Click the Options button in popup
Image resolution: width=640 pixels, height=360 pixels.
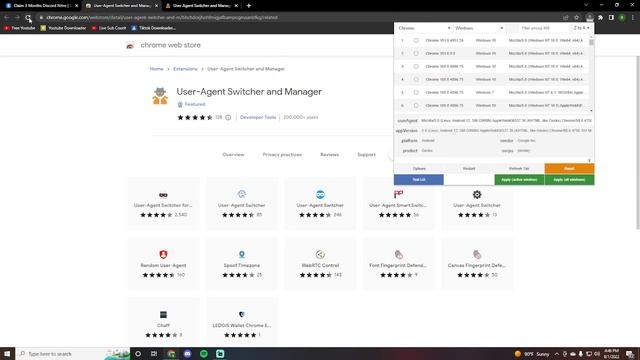[419, 169]
